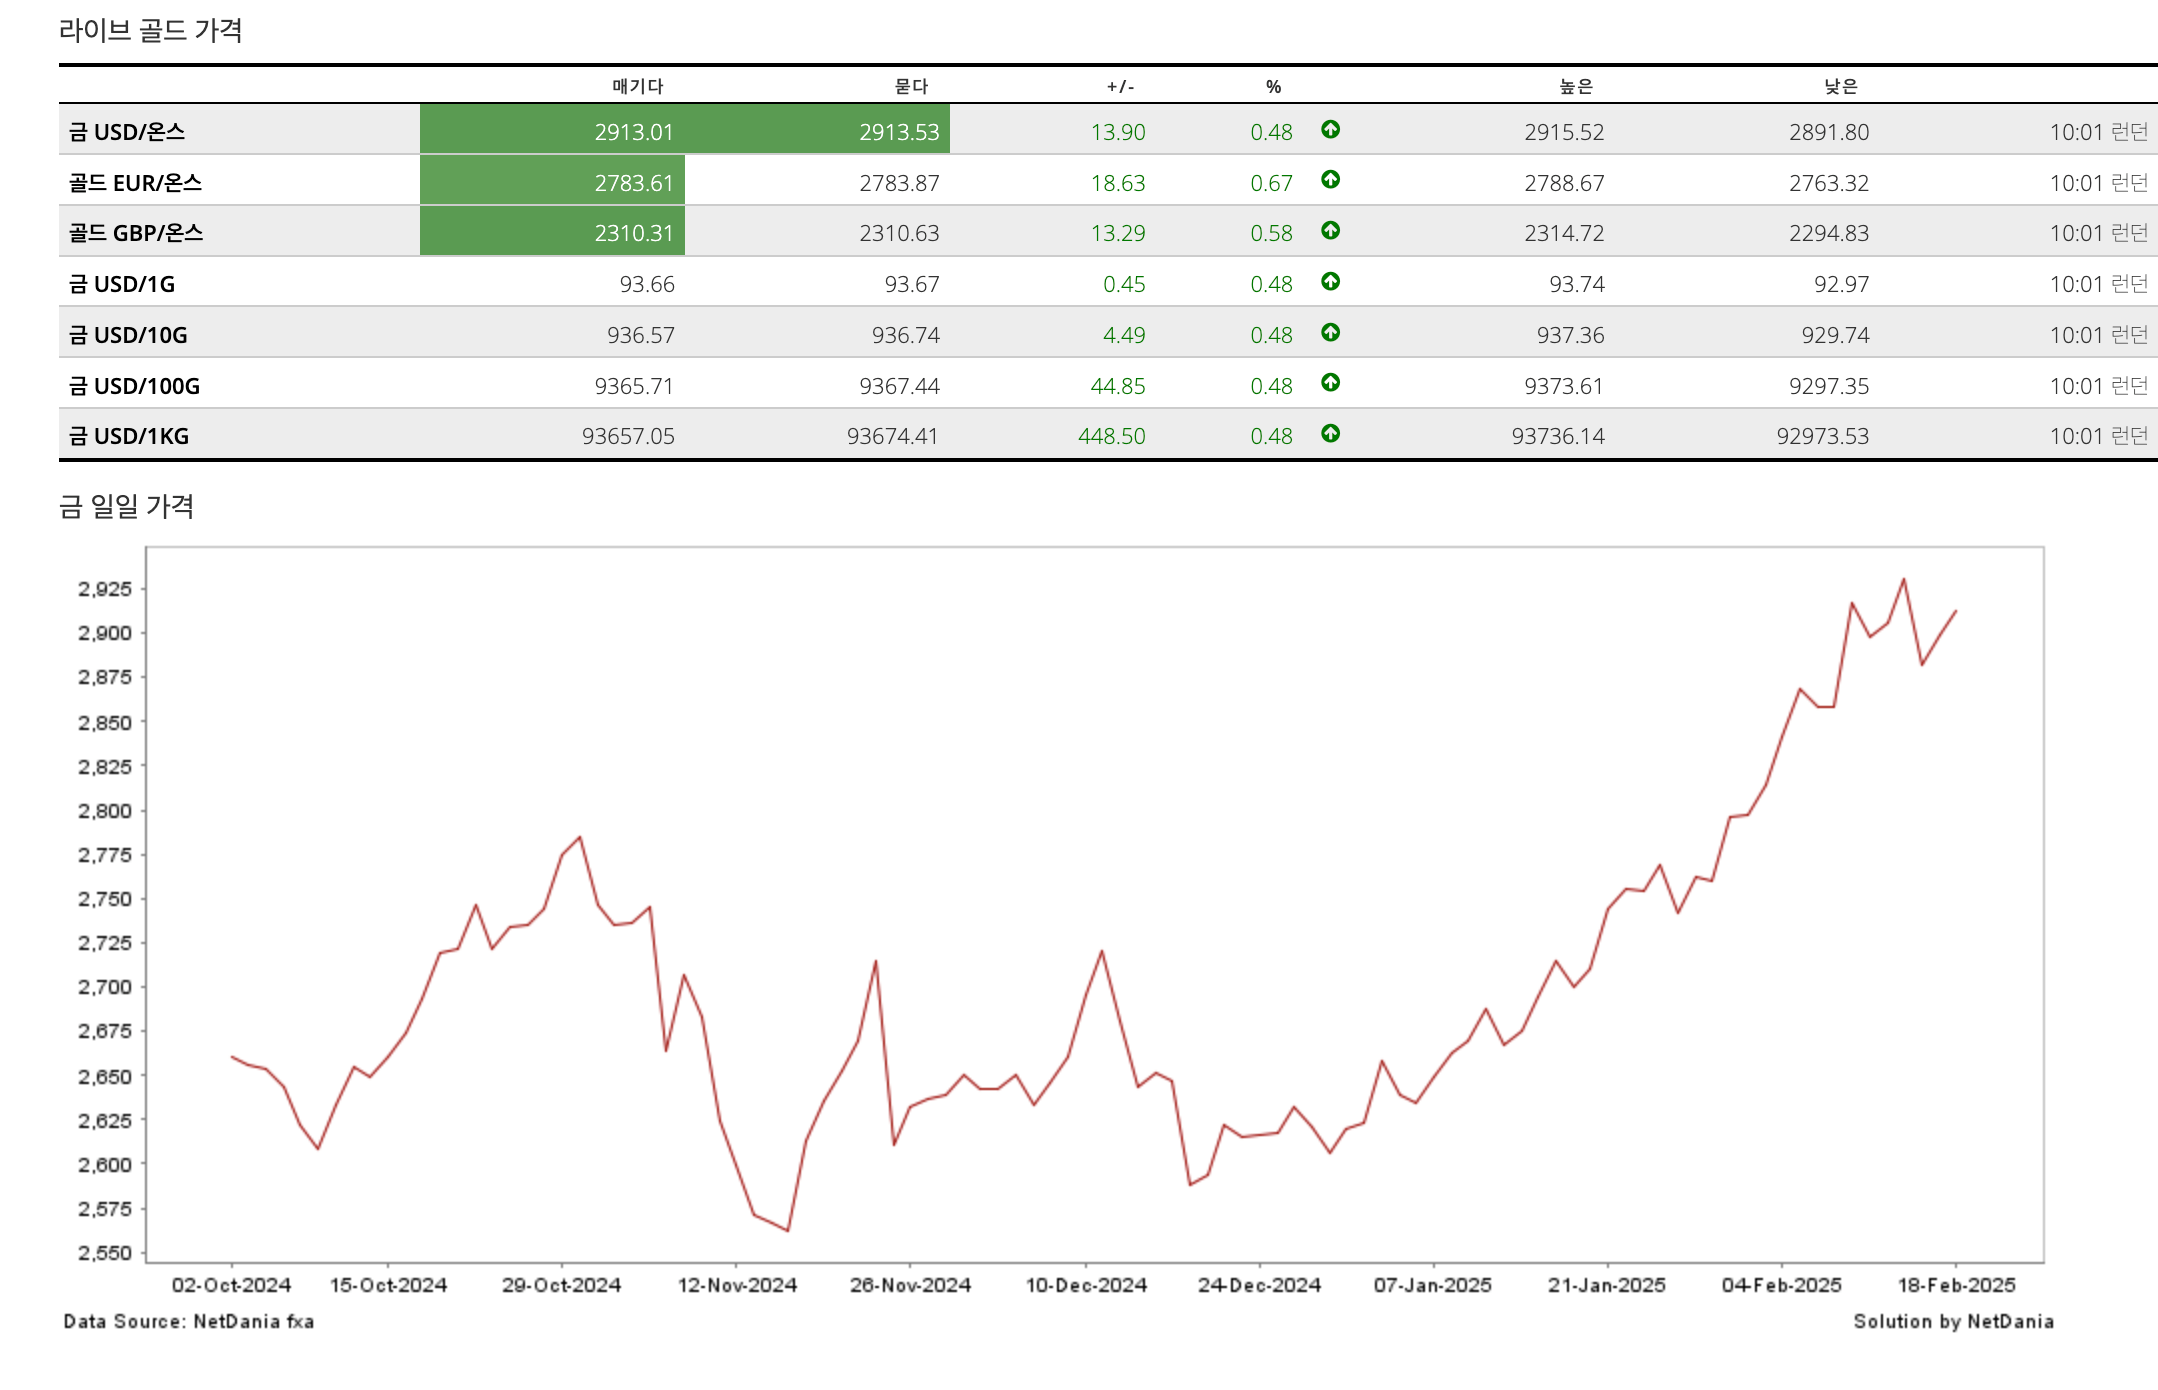
Task: Click green up arrow in 골드 GBP/온스 row
Action: tap(1330, 231)
